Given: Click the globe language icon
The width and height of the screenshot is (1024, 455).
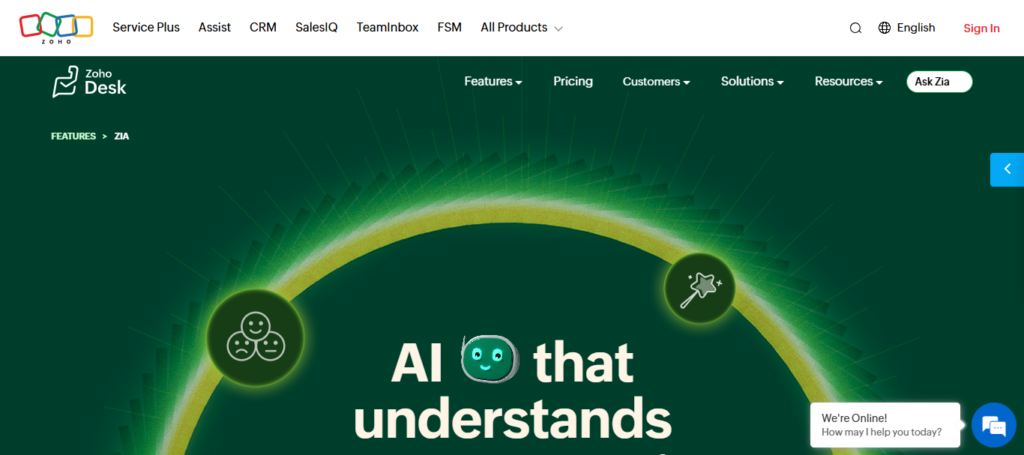Looking at the screenshot, I should point(884,28).
